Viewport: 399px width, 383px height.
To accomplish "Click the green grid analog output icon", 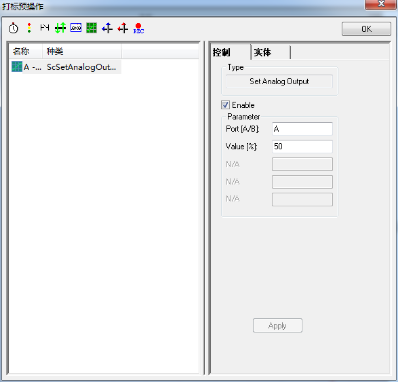I will 92,28.
